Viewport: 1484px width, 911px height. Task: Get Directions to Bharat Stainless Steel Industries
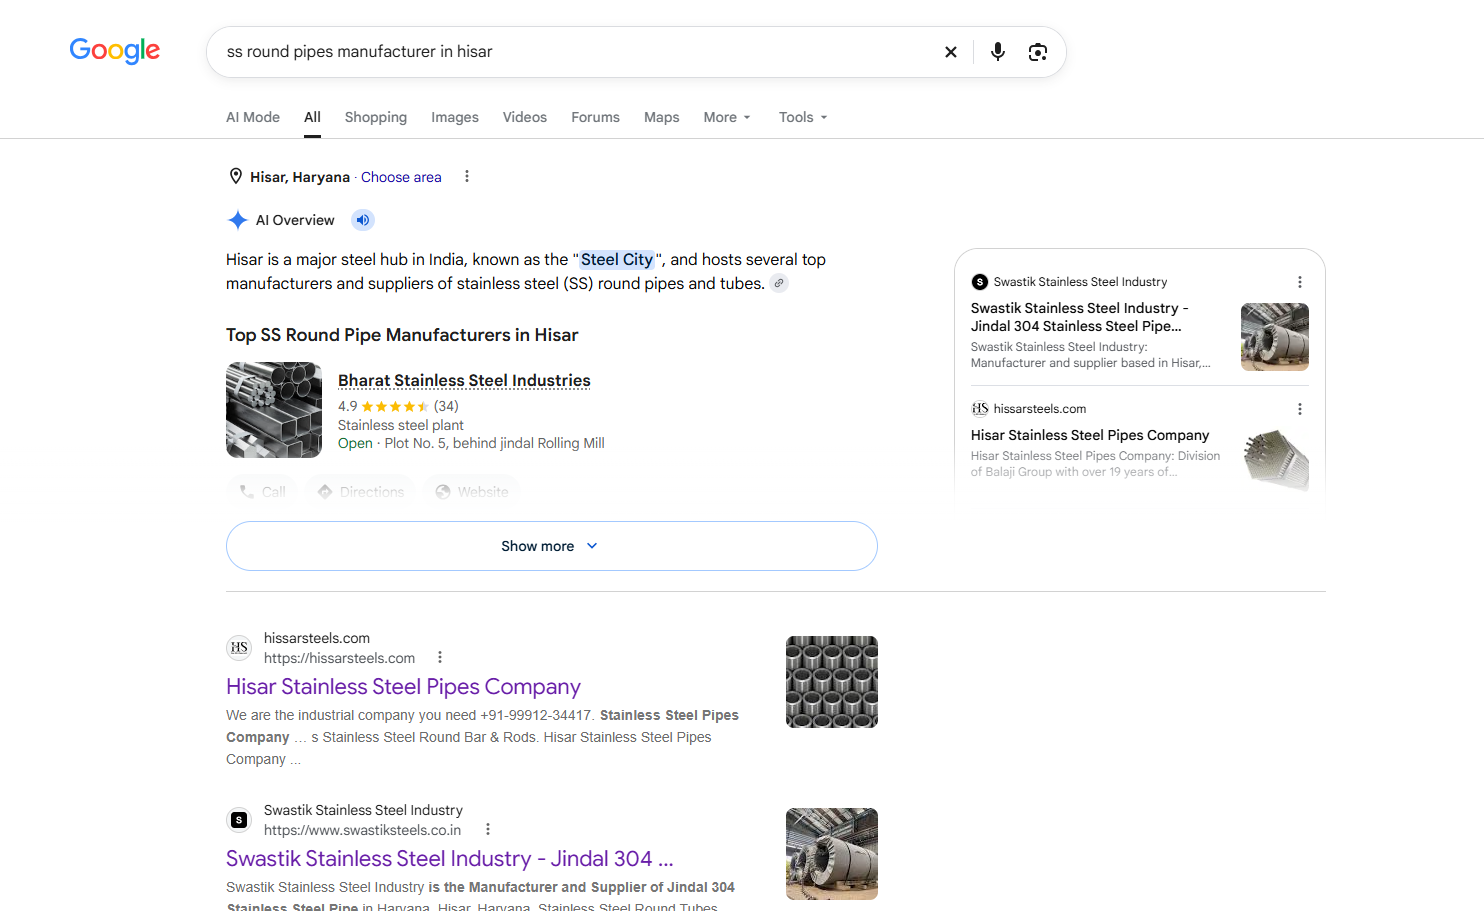click(360, 492)
